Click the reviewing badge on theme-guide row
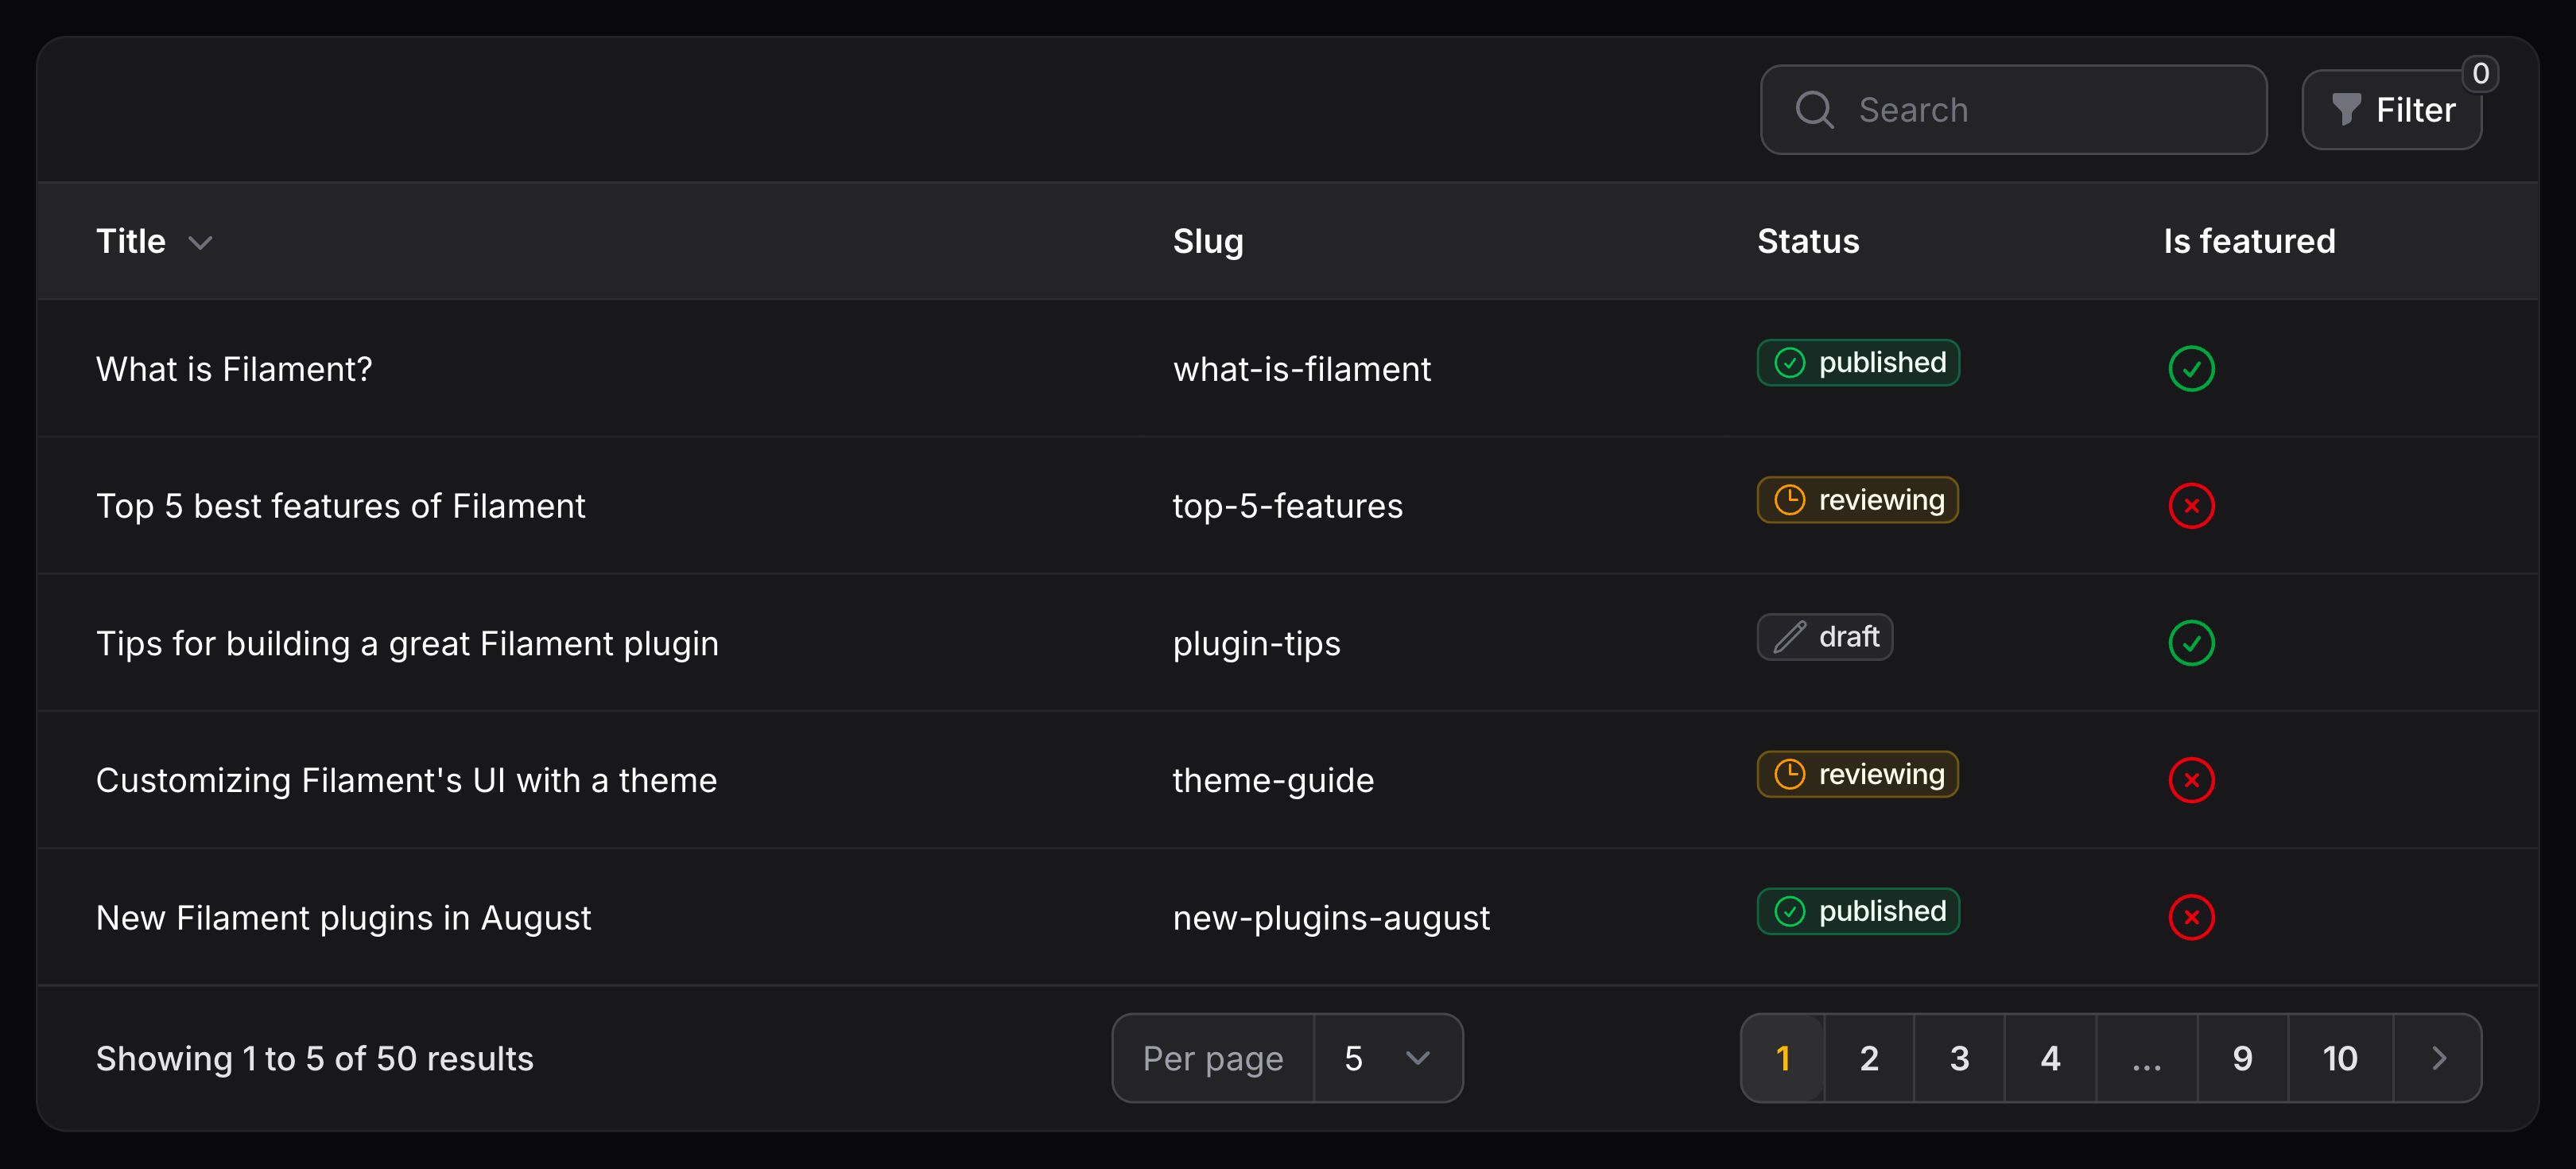The width and height of the screenshot is (2576, 1169). (x=1856, y=774)
